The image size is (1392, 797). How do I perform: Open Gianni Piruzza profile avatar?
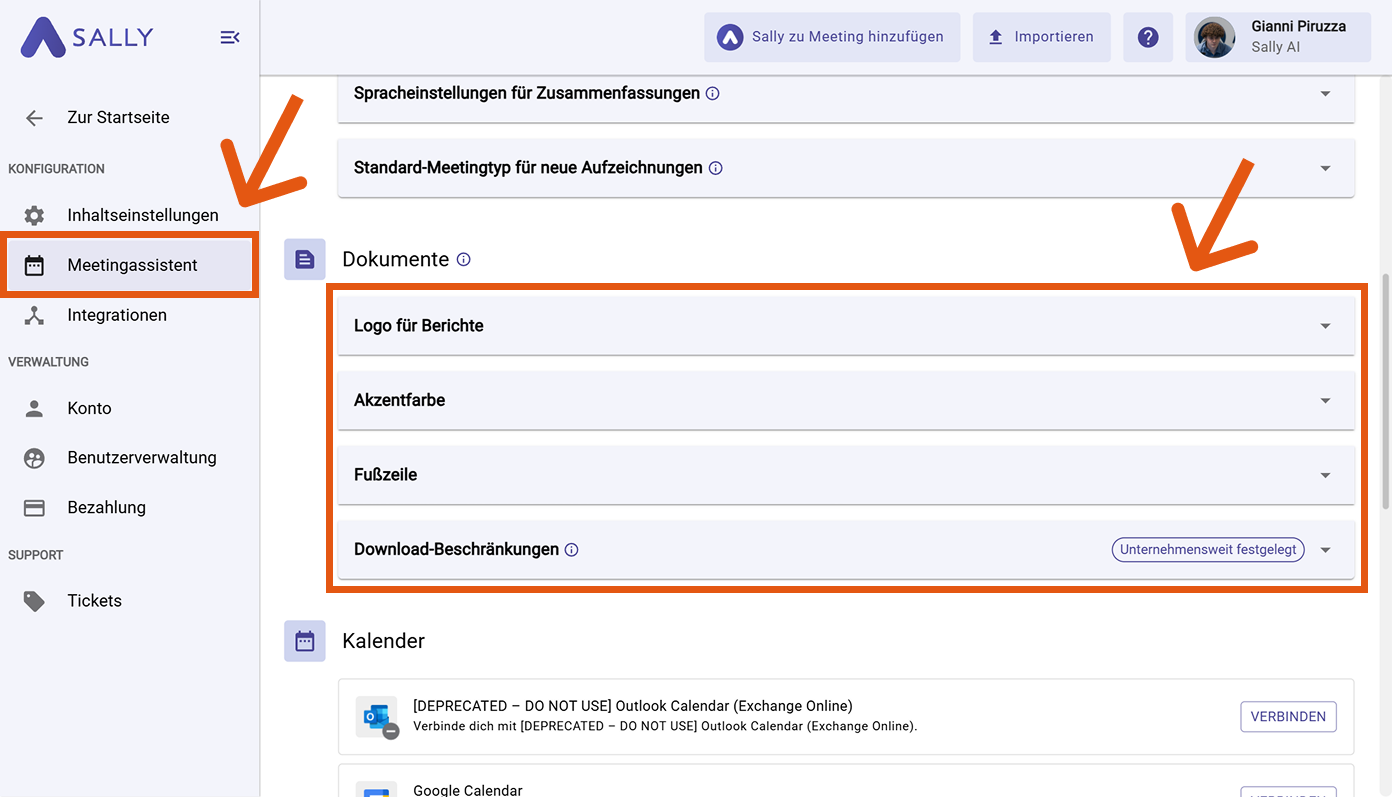(x=1214, y=37)
